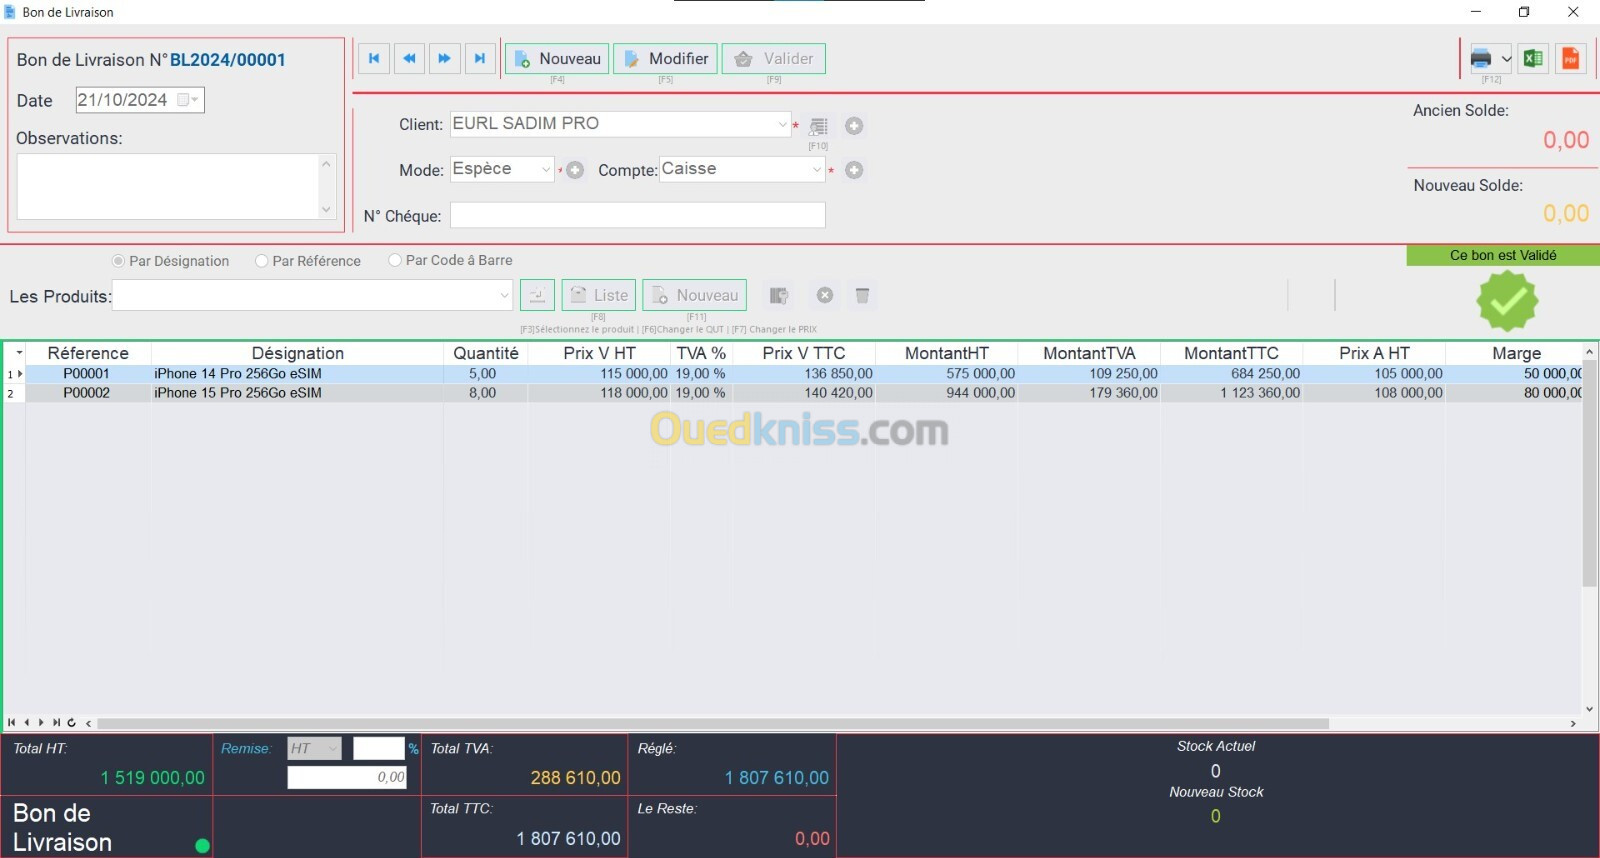Sort by the Quantité column header
This screenshot has width=1600, height=858.
[486, 353]
